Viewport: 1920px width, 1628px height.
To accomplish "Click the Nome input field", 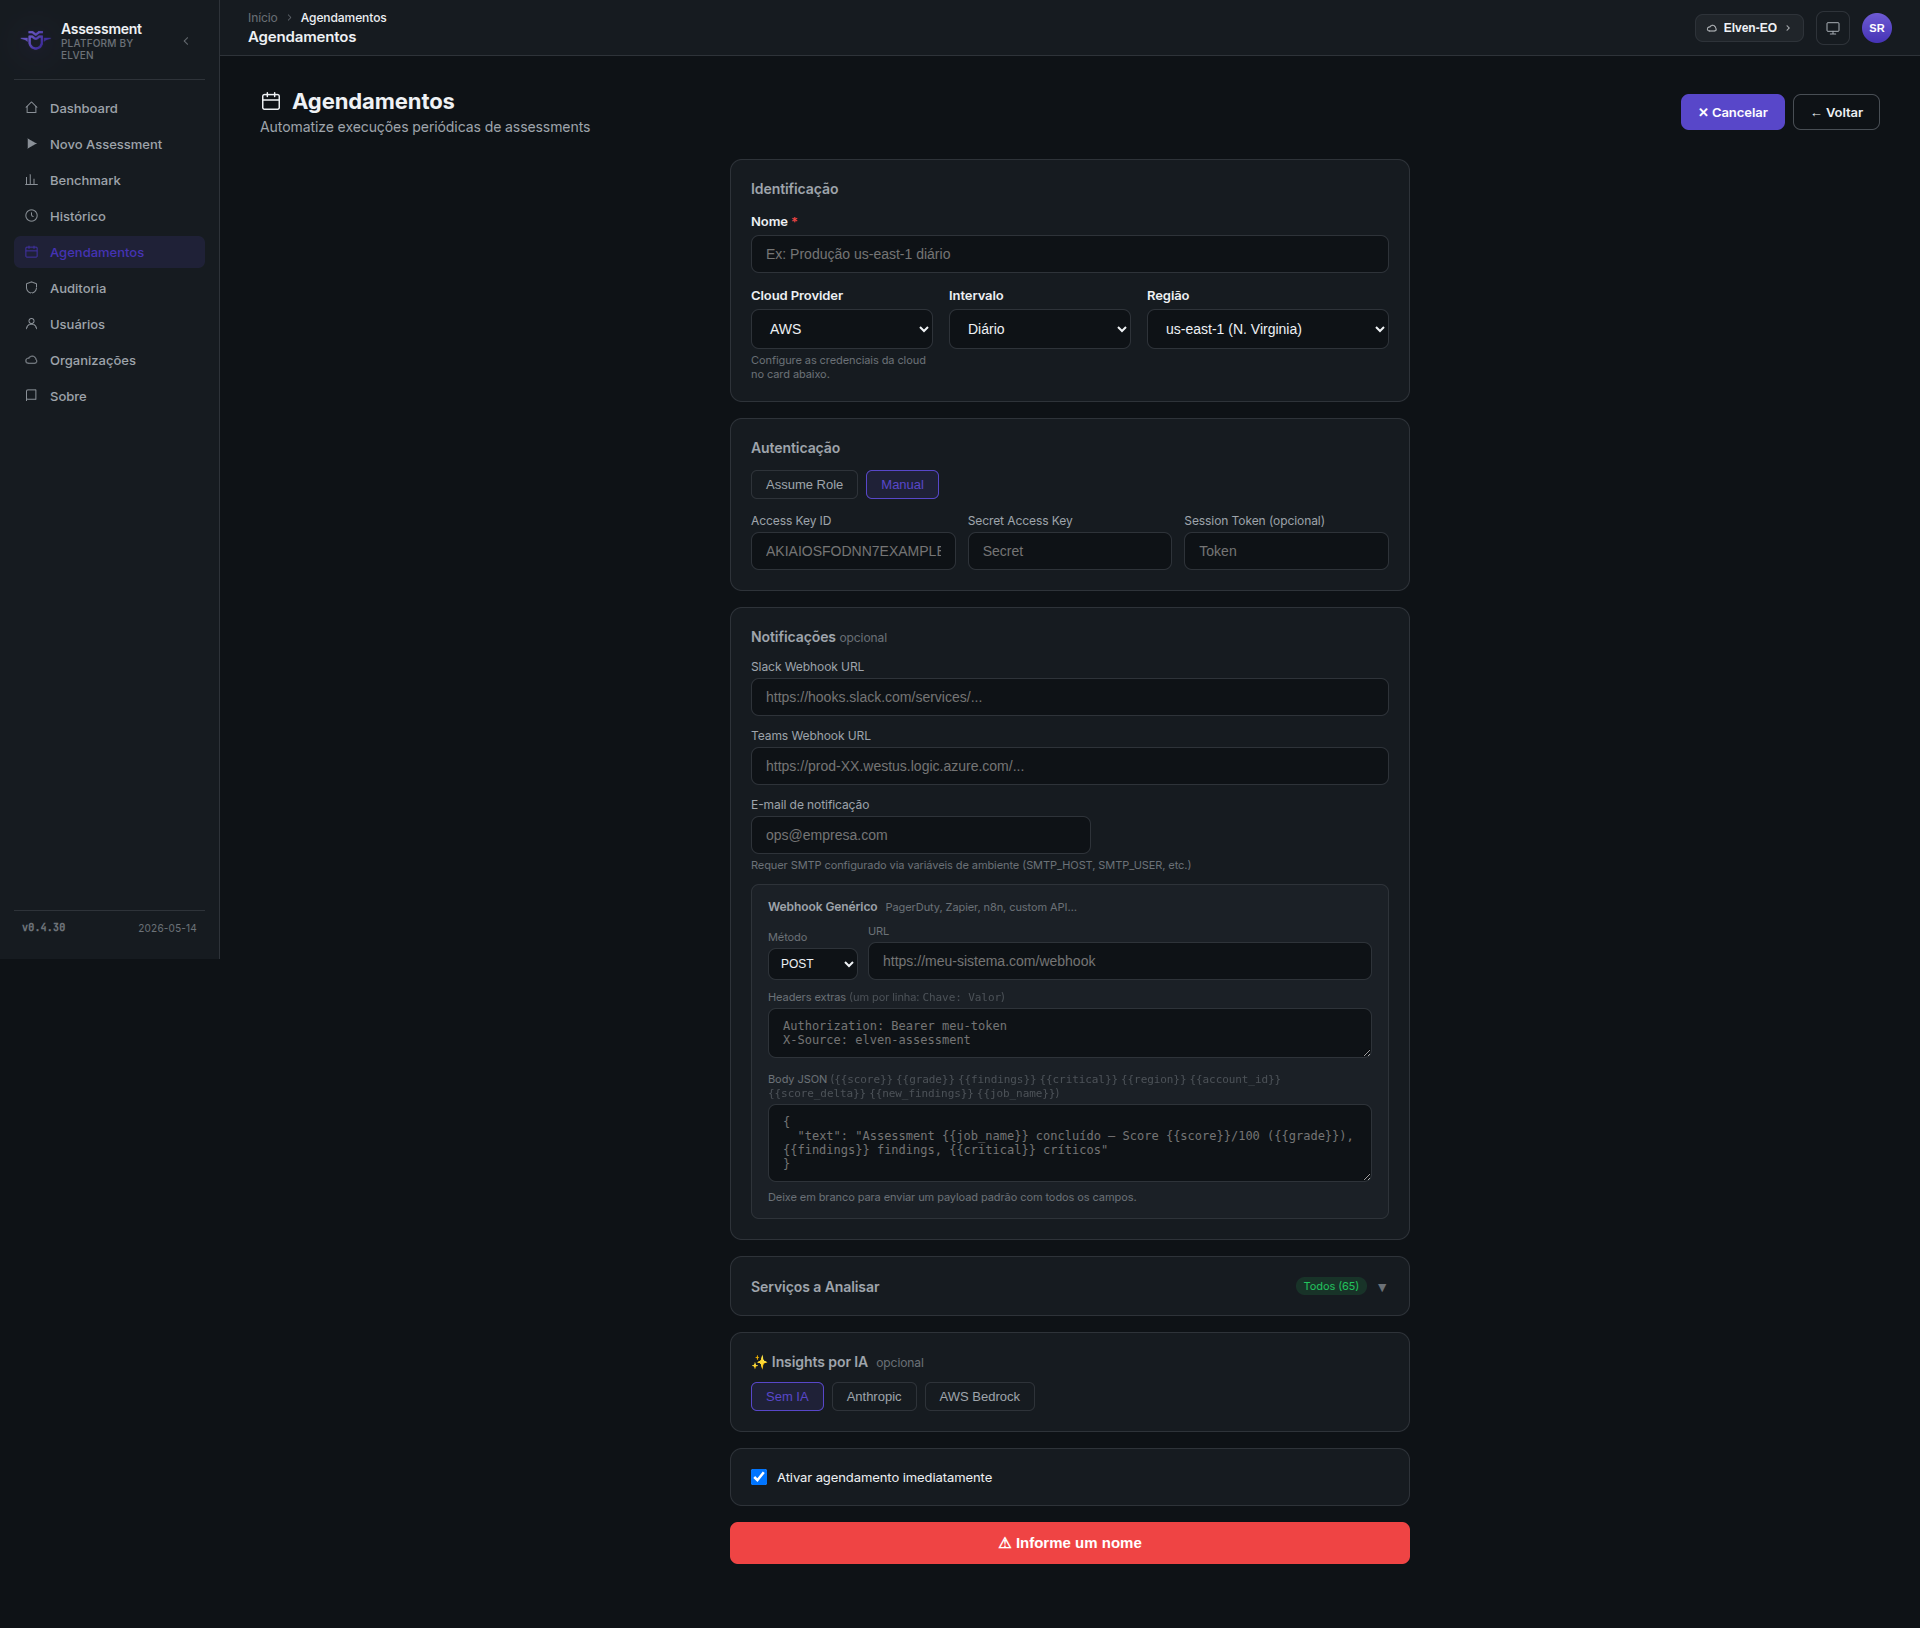I will coord(1069,254).
